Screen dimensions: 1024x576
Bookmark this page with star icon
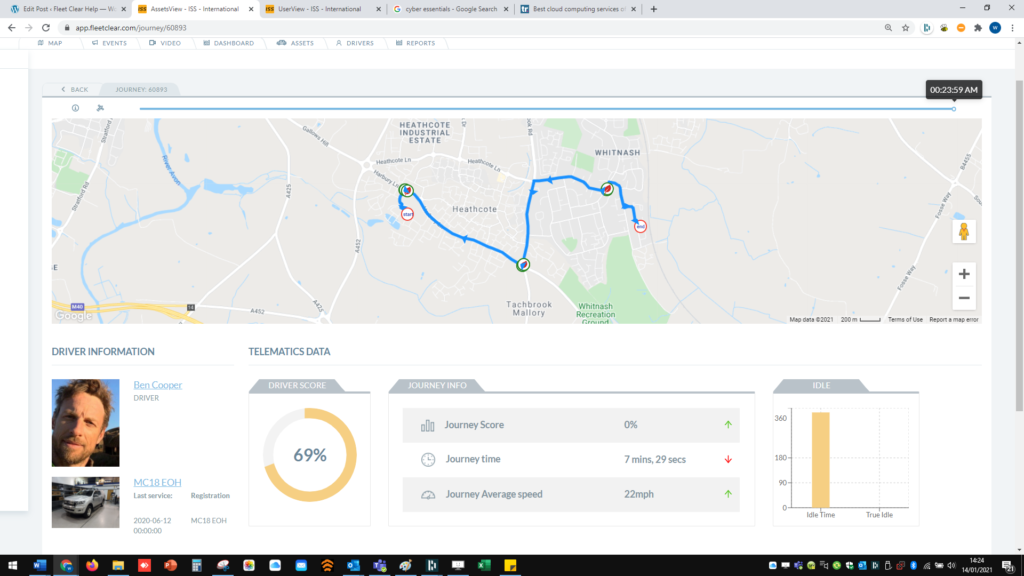(905, 28)
